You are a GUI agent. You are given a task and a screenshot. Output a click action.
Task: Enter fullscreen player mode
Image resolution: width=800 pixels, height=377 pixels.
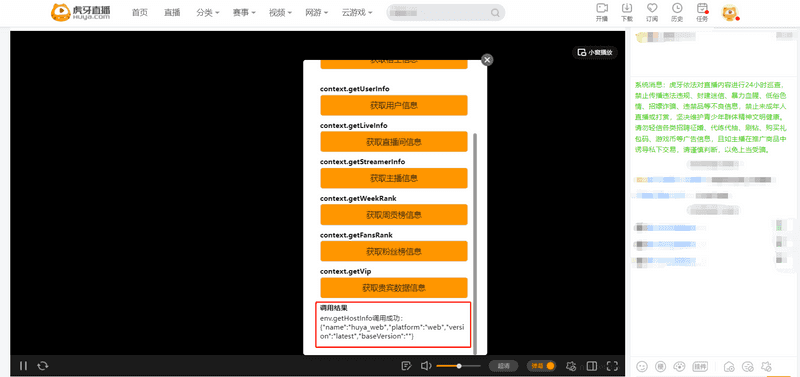click(612, 366)
